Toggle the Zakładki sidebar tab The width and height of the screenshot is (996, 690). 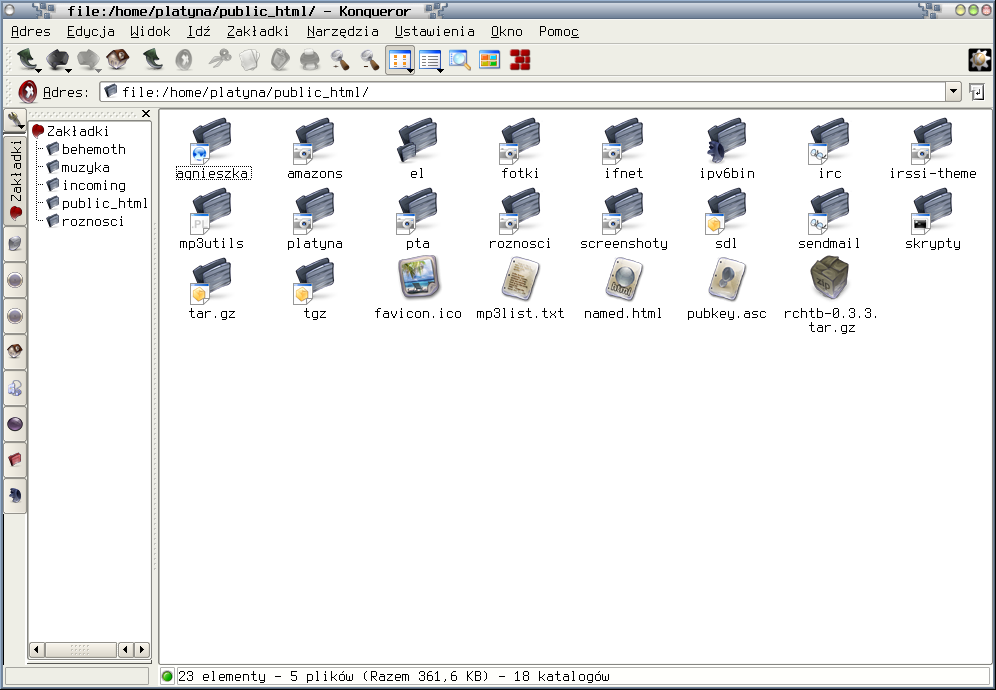[15, 180]
